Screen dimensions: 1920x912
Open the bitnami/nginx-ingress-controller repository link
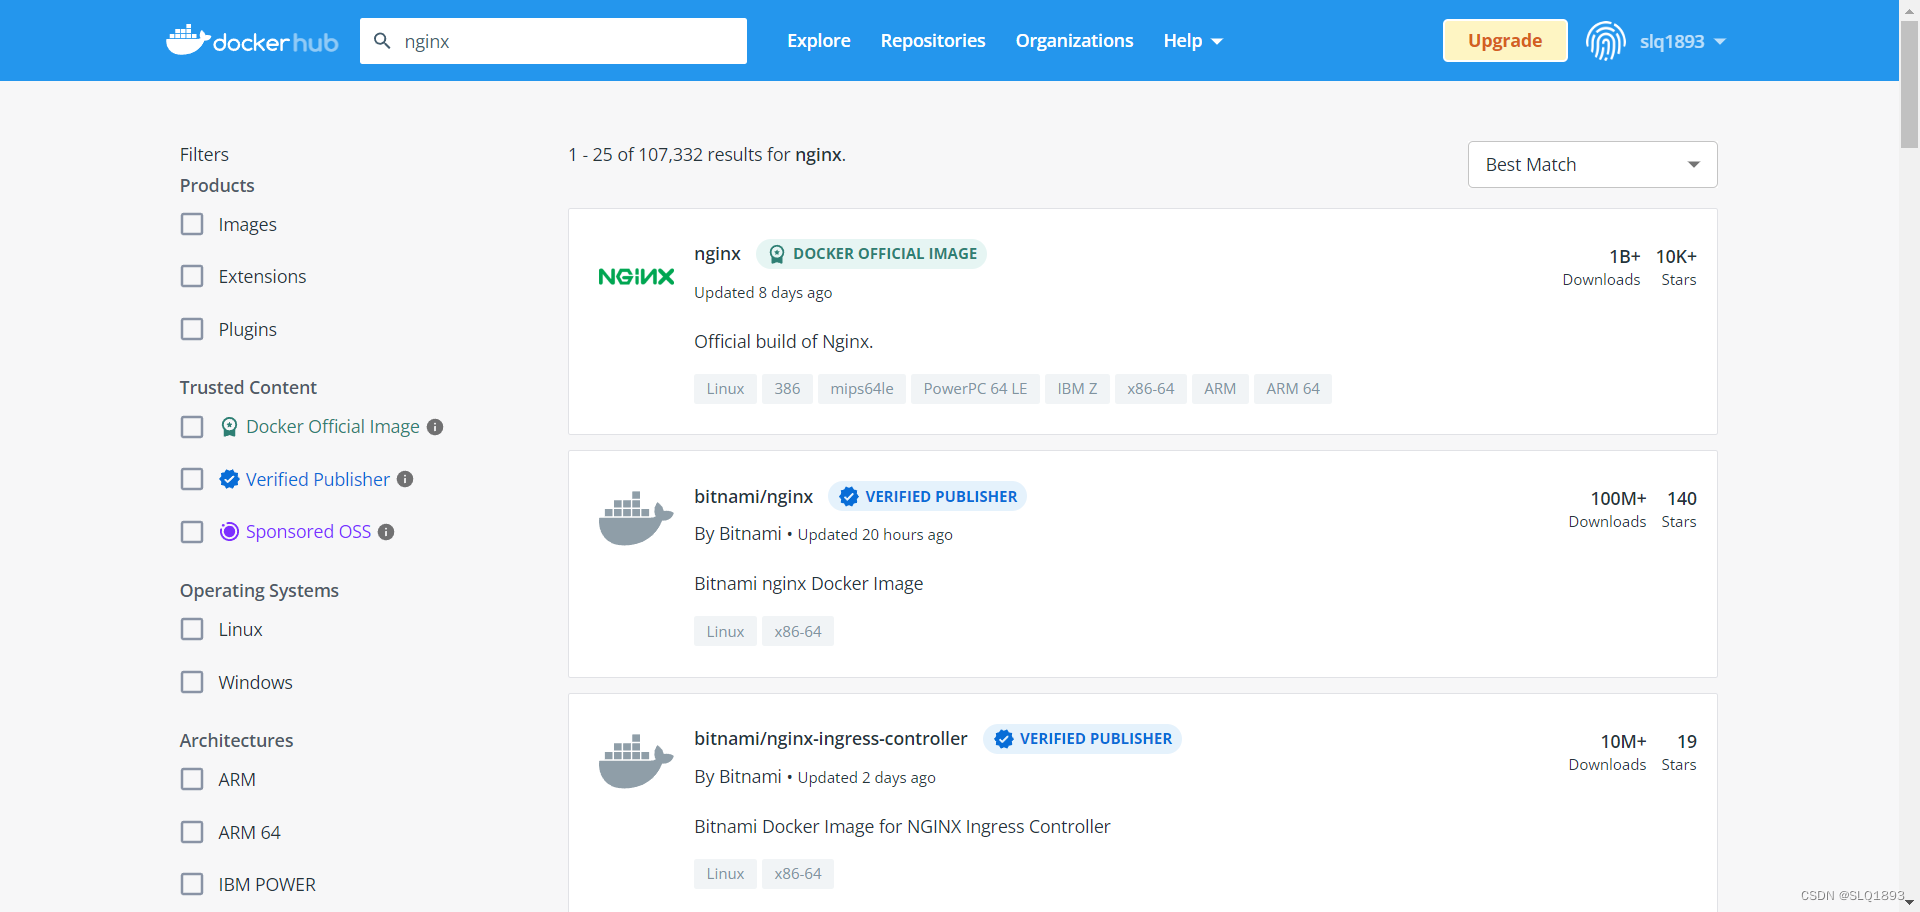[x=831, y=739]
